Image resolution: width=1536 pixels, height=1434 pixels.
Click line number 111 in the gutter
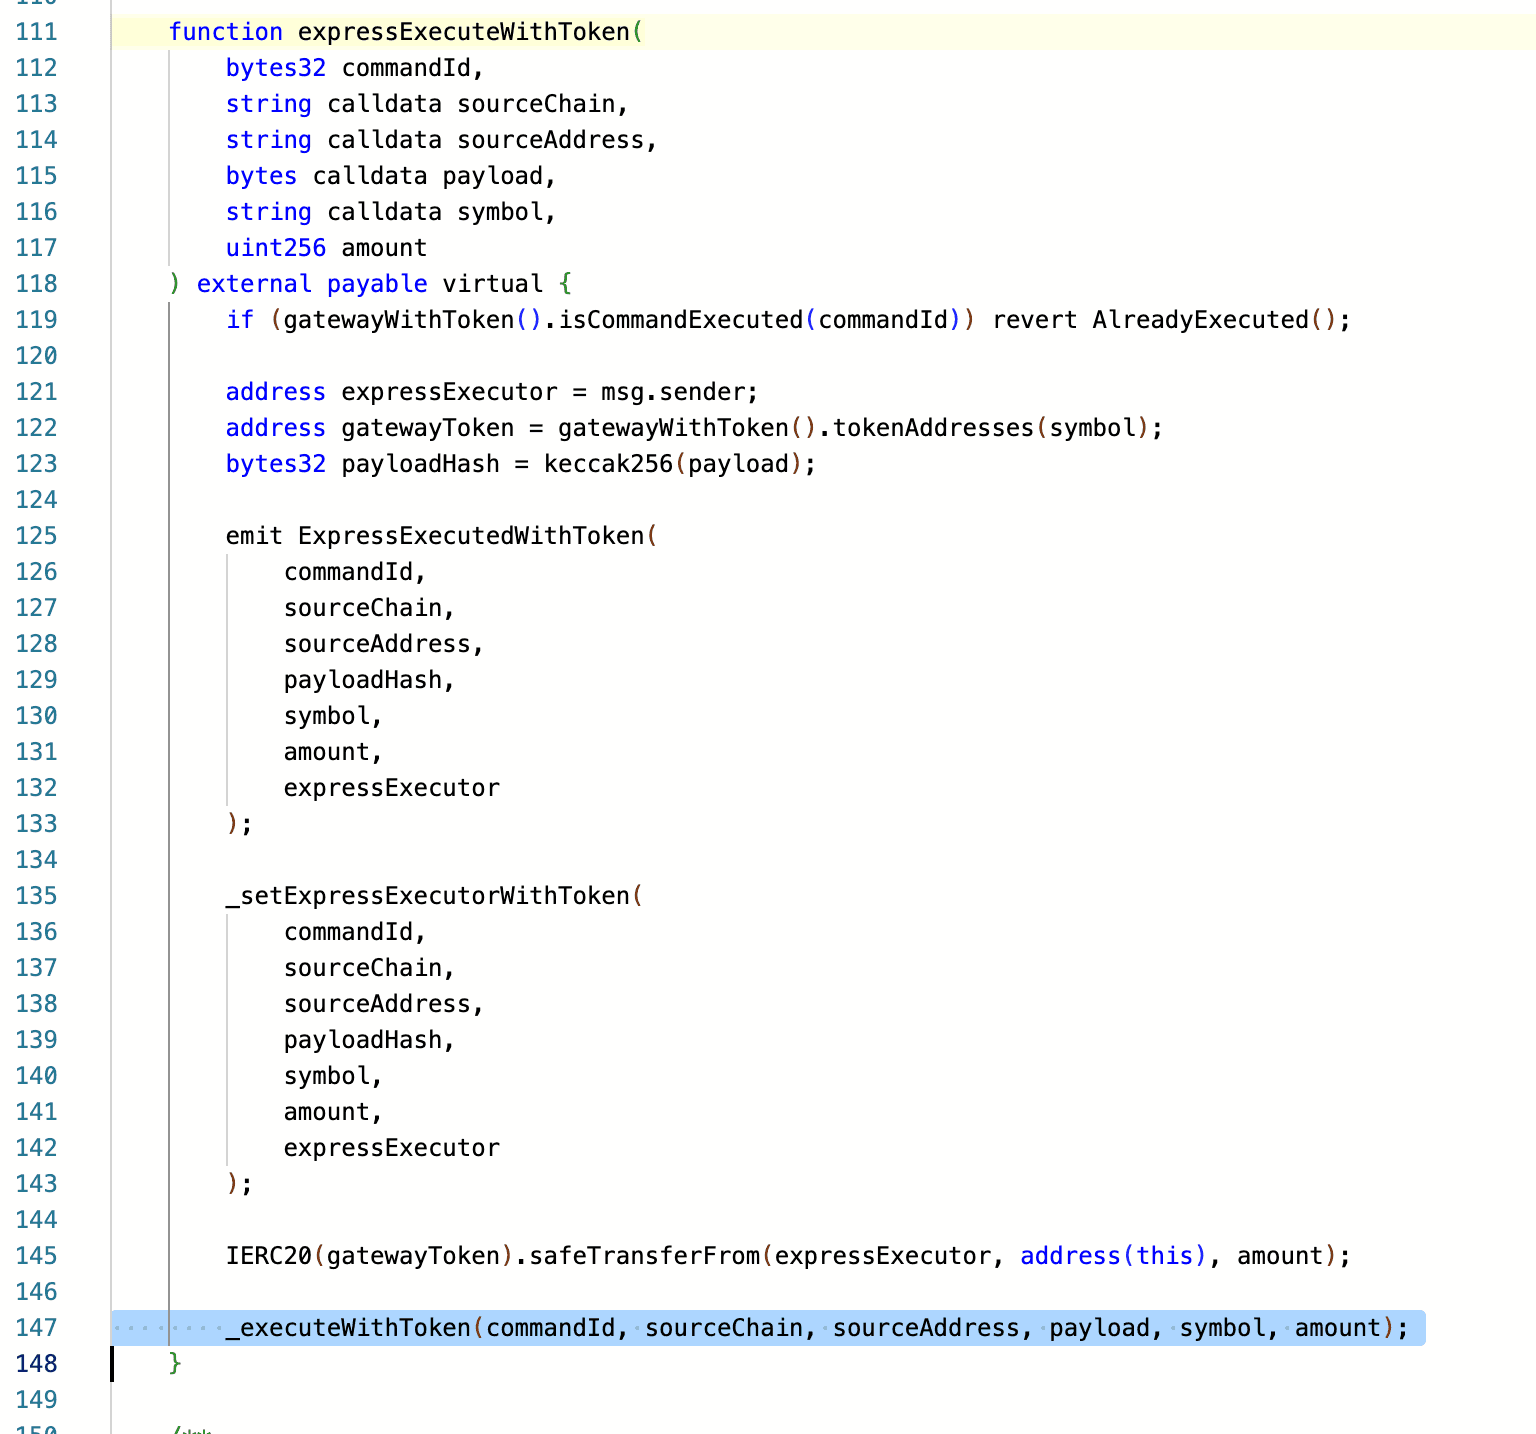tap(37, 32)
